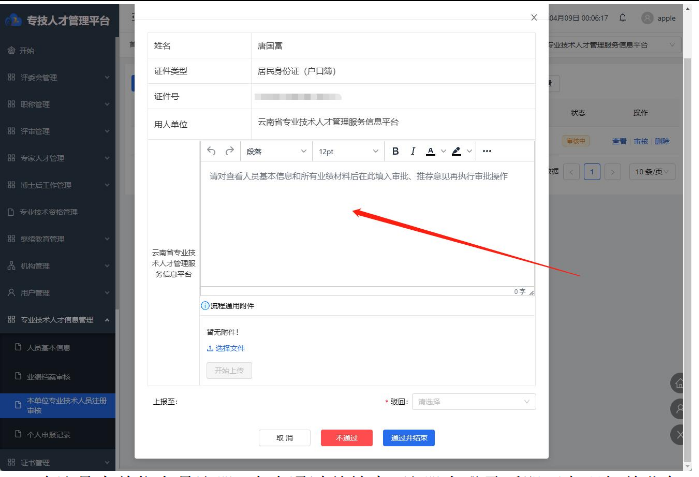Viewport: 699px width, 477px height.
Task: Click the 用人单位 value text
Action: point(328,122)
